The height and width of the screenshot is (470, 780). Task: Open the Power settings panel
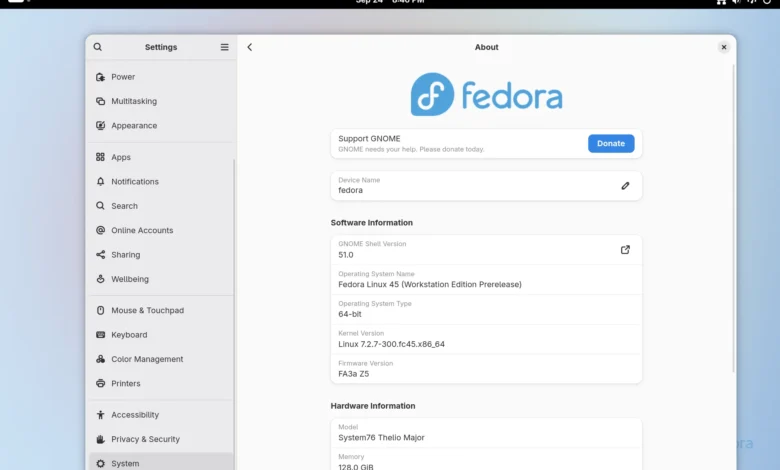161,77
